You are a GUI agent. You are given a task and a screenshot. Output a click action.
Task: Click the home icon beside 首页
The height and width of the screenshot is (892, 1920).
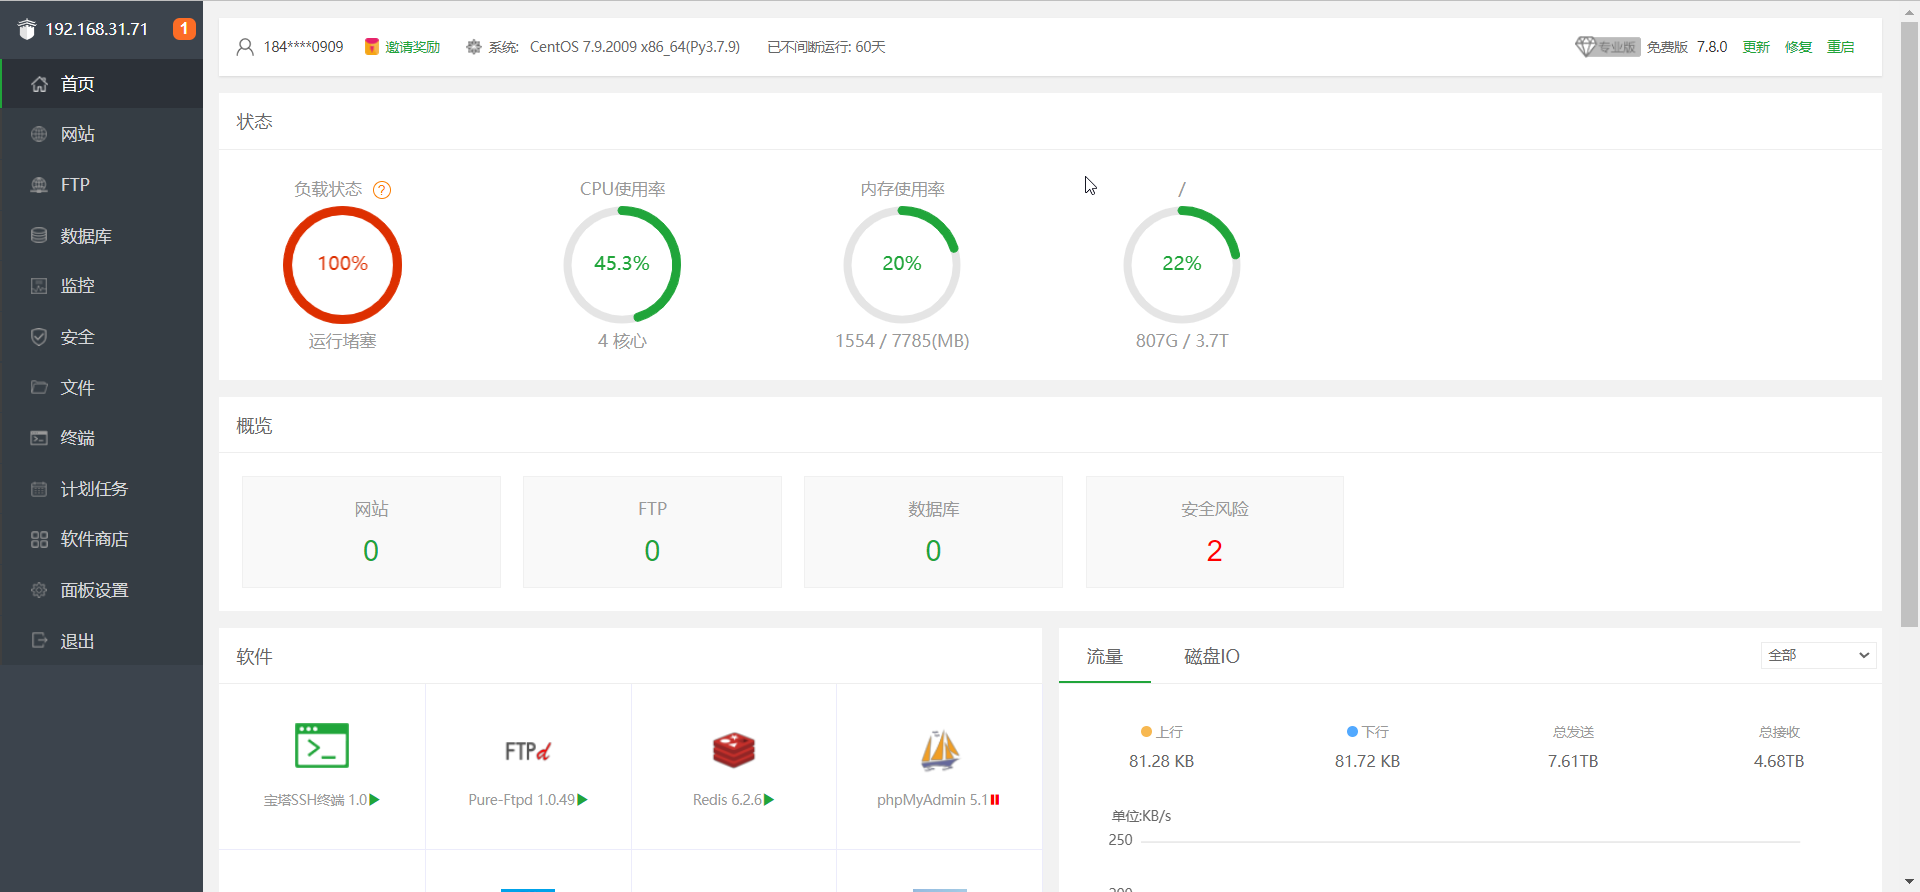(39, 84)
